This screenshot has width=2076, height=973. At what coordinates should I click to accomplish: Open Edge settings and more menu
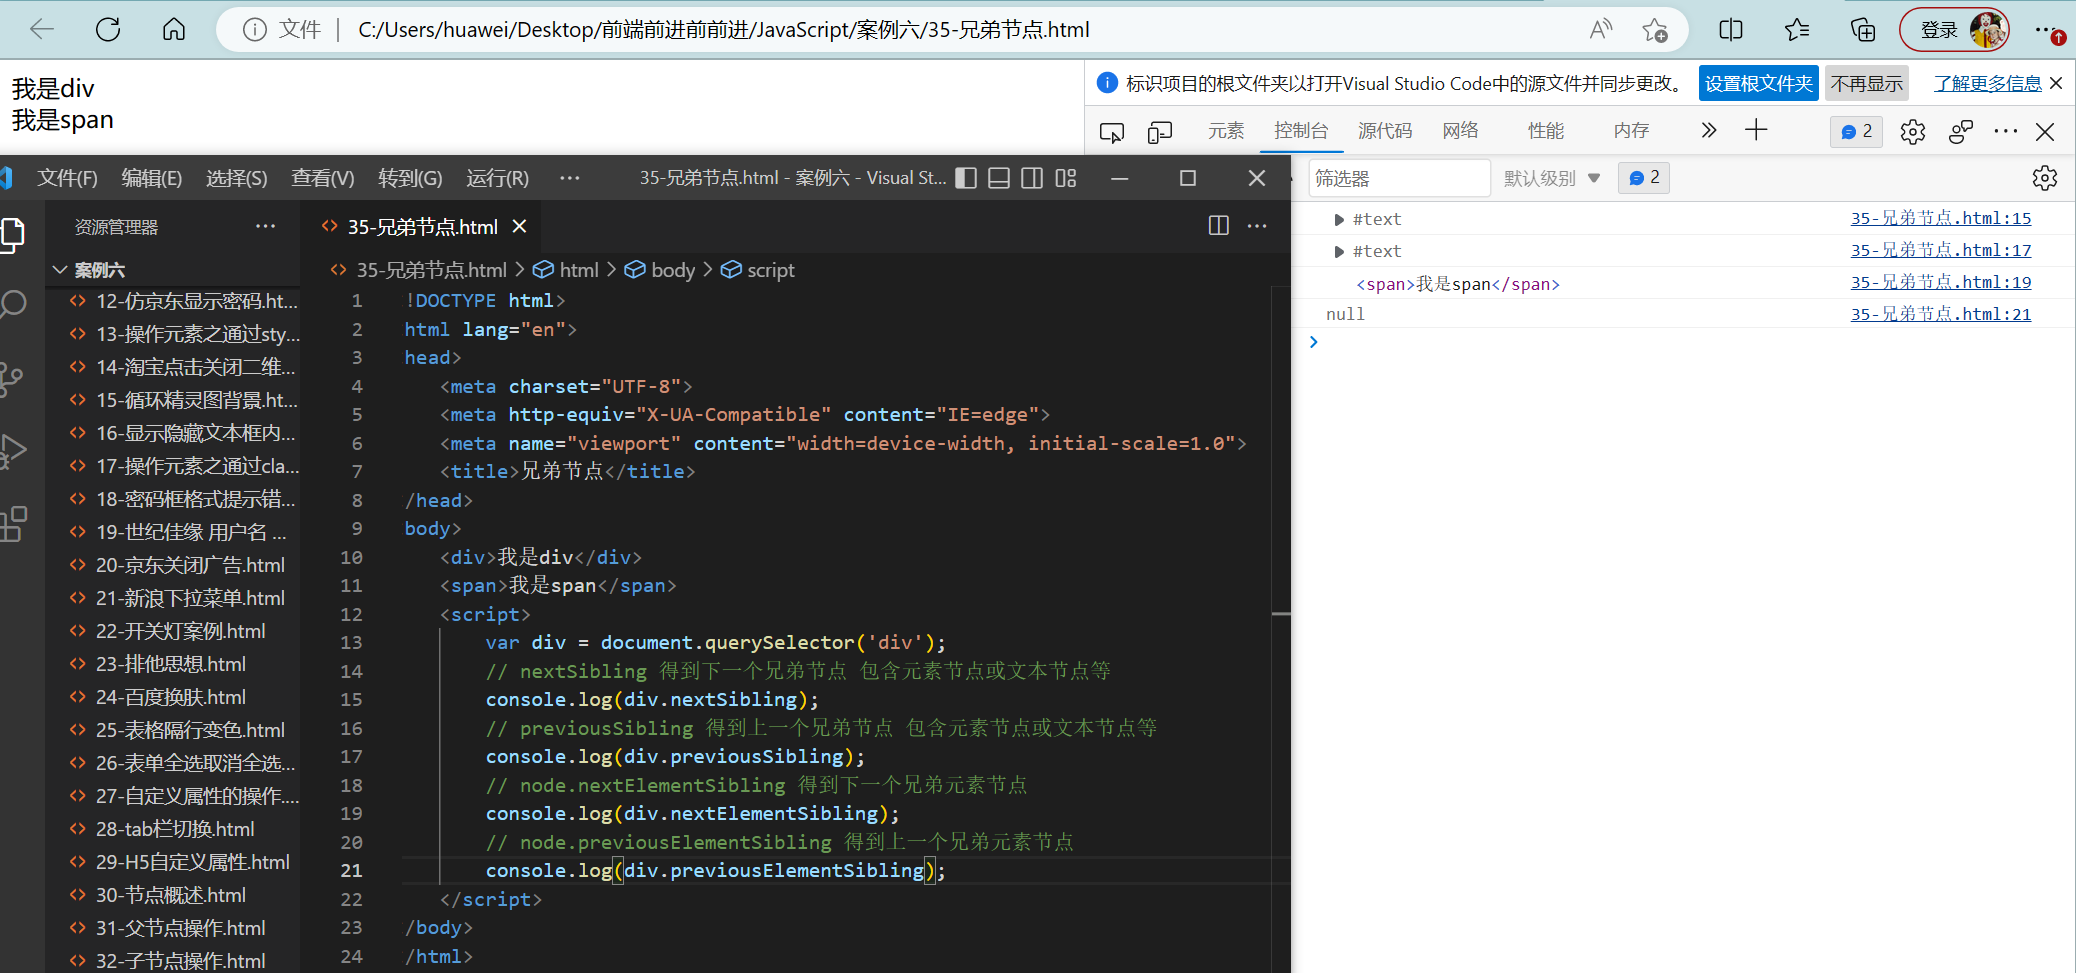coord(2048,30)
